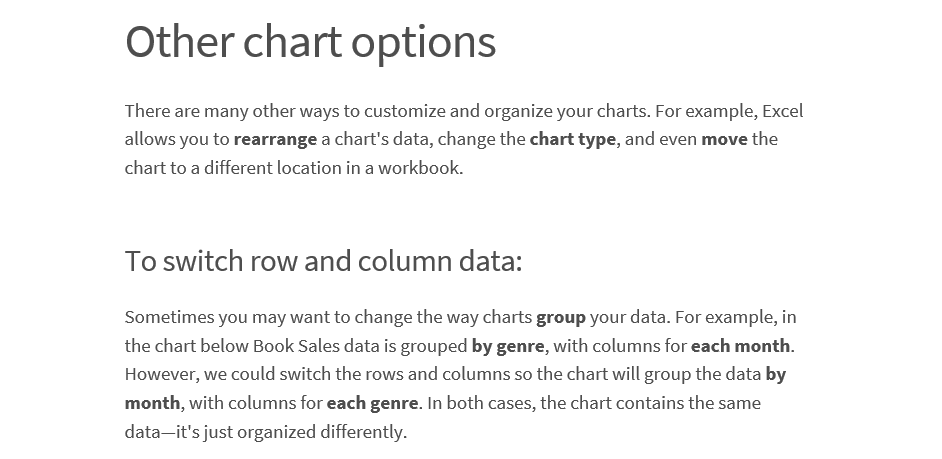942x459 pixels.
Task: Click the bold word 'month' starting a line
Action: pyautogui.click(x=153, y=403)
